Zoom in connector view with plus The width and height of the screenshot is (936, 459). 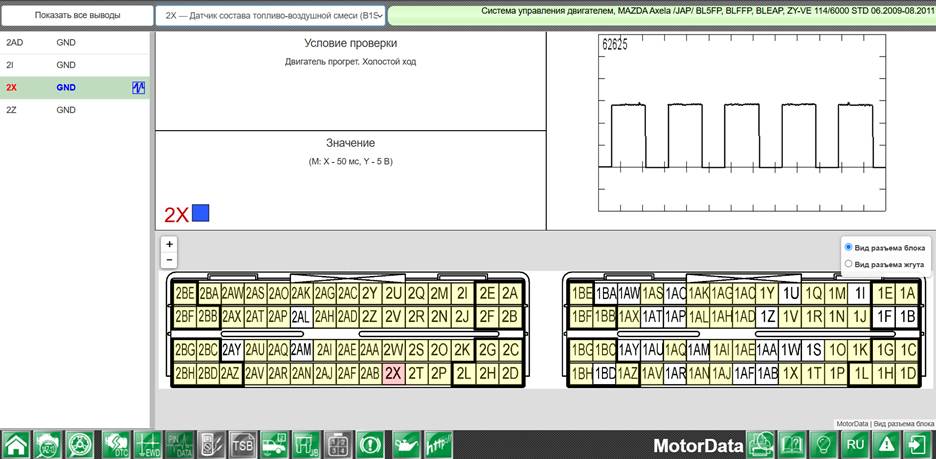click(170, 244)
